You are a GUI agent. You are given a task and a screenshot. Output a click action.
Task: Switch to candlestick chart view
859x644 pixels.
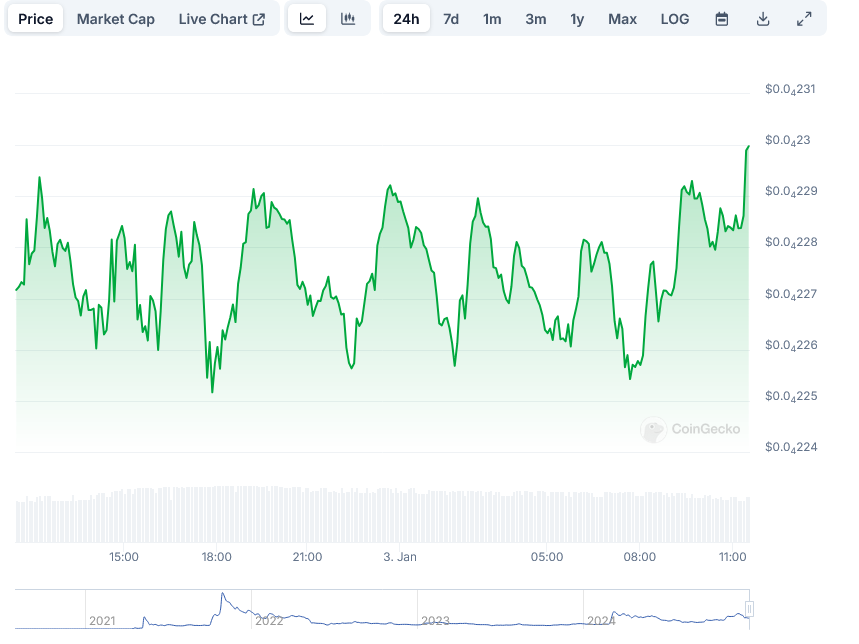[348, 19]
